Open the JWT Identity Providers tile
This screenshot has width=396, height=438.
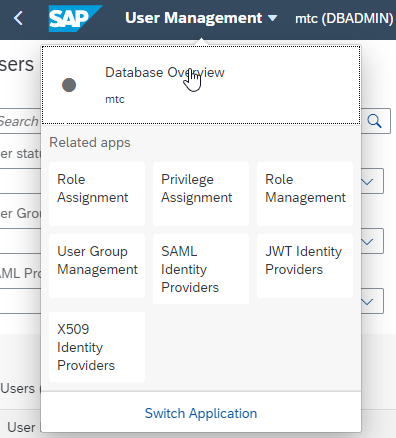(x=305, y=266)
